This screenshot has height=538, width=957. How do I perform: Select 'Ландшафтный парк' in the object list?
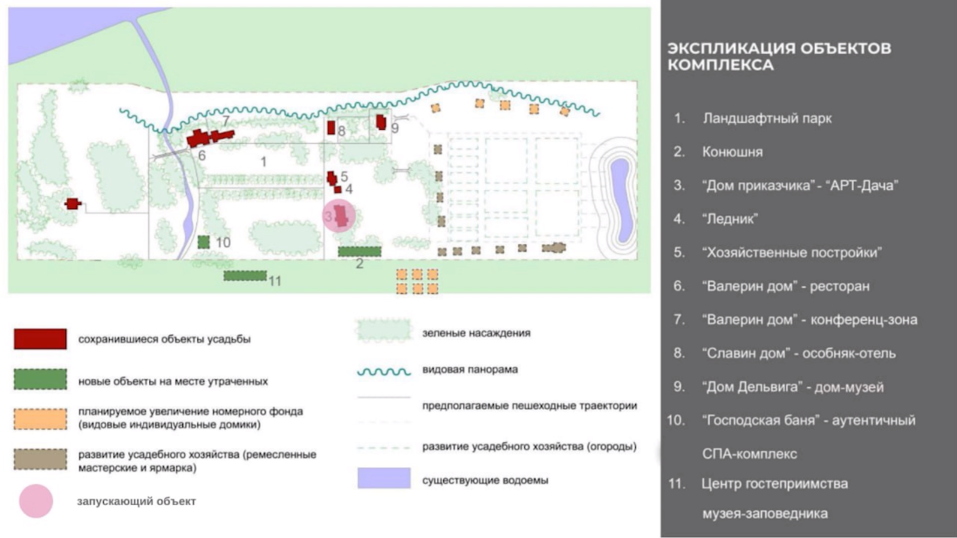point(767,118)
